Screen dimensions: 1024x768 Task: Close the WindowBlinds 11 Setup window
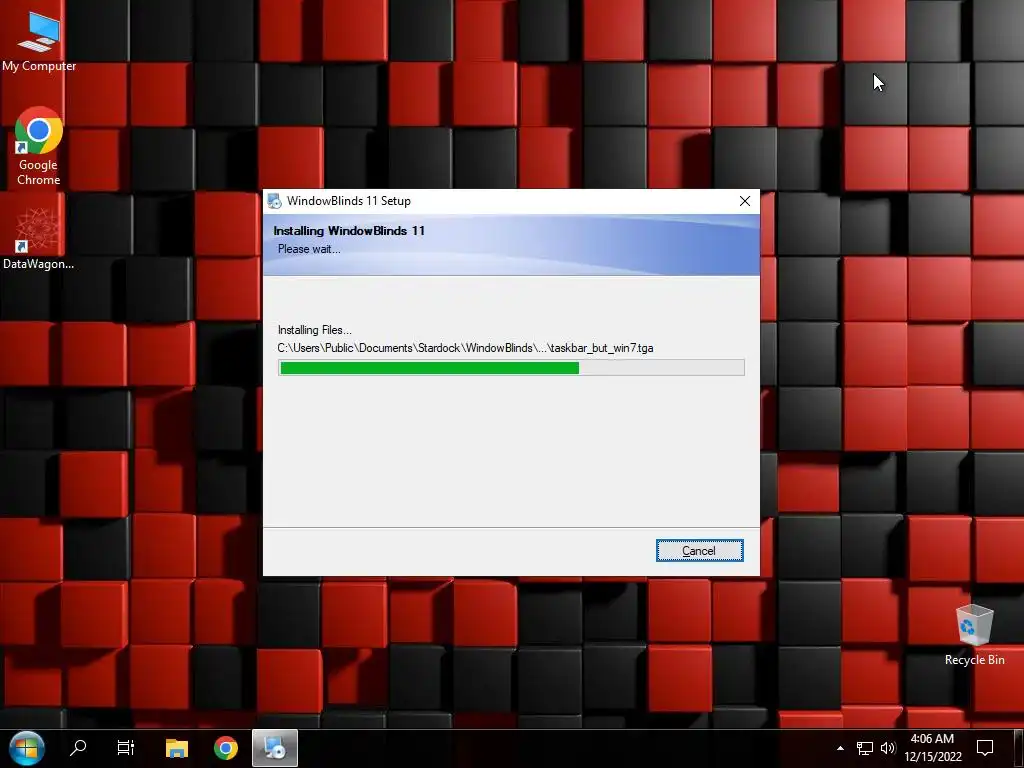tap(744, 201)
